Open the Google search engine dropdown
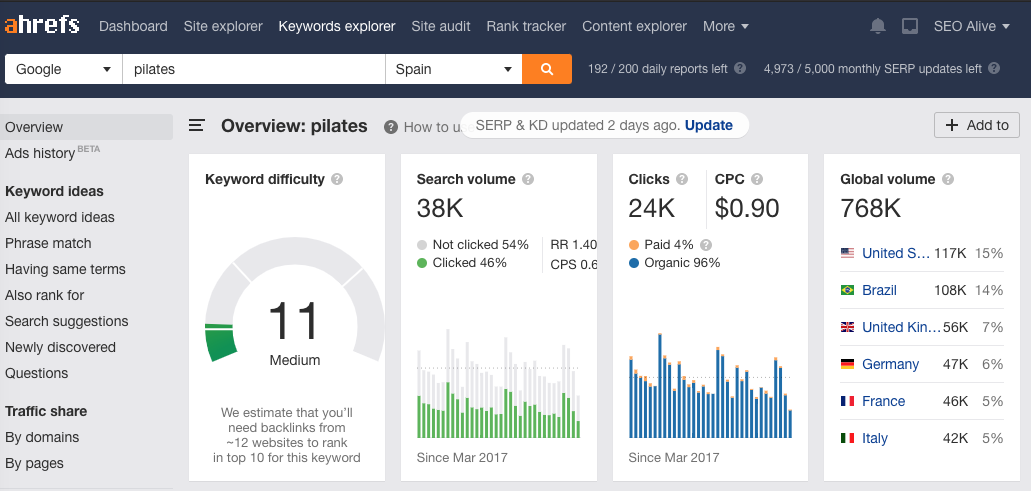This screenshot has width=1031, height=491. point(63,69)
